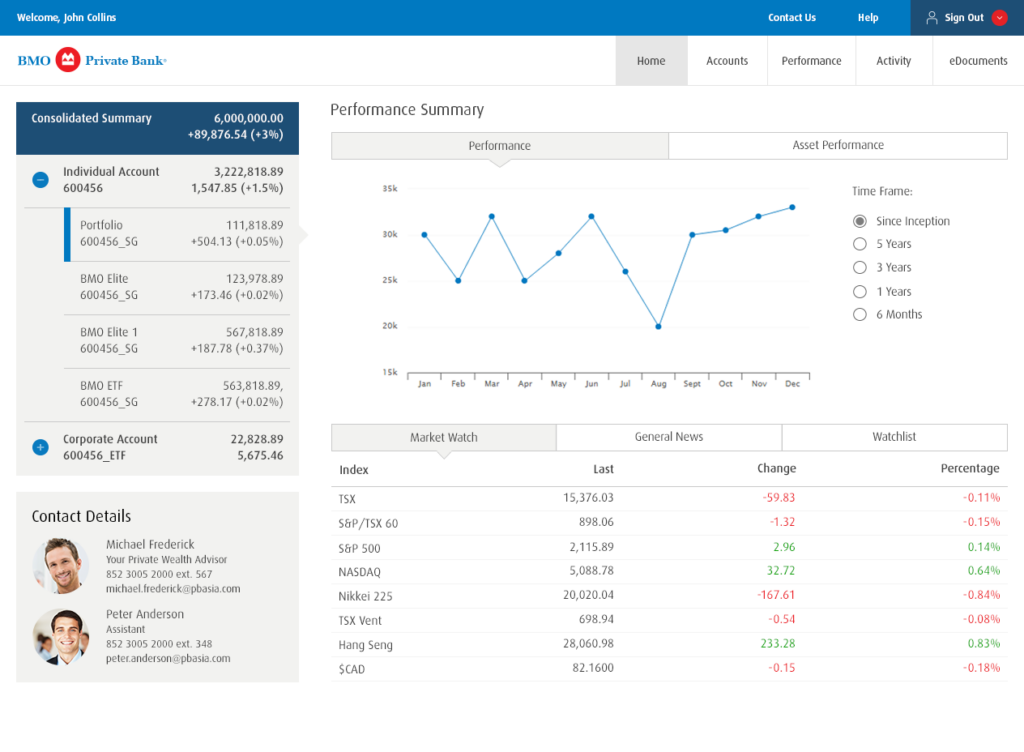Select the Since Inception time frame

(860, 221)
